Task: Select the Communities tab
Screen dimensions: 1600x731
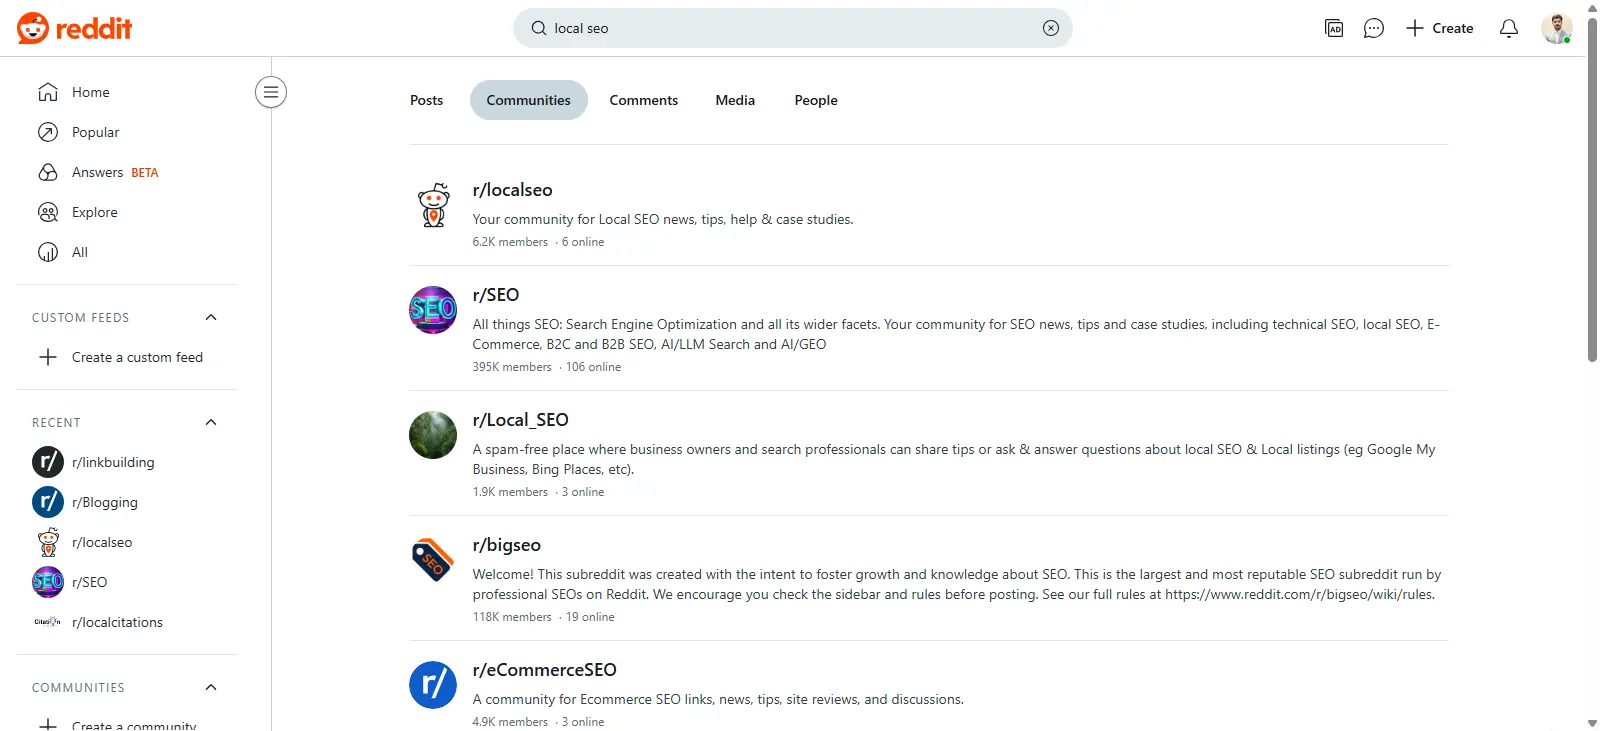Action: 528,100
